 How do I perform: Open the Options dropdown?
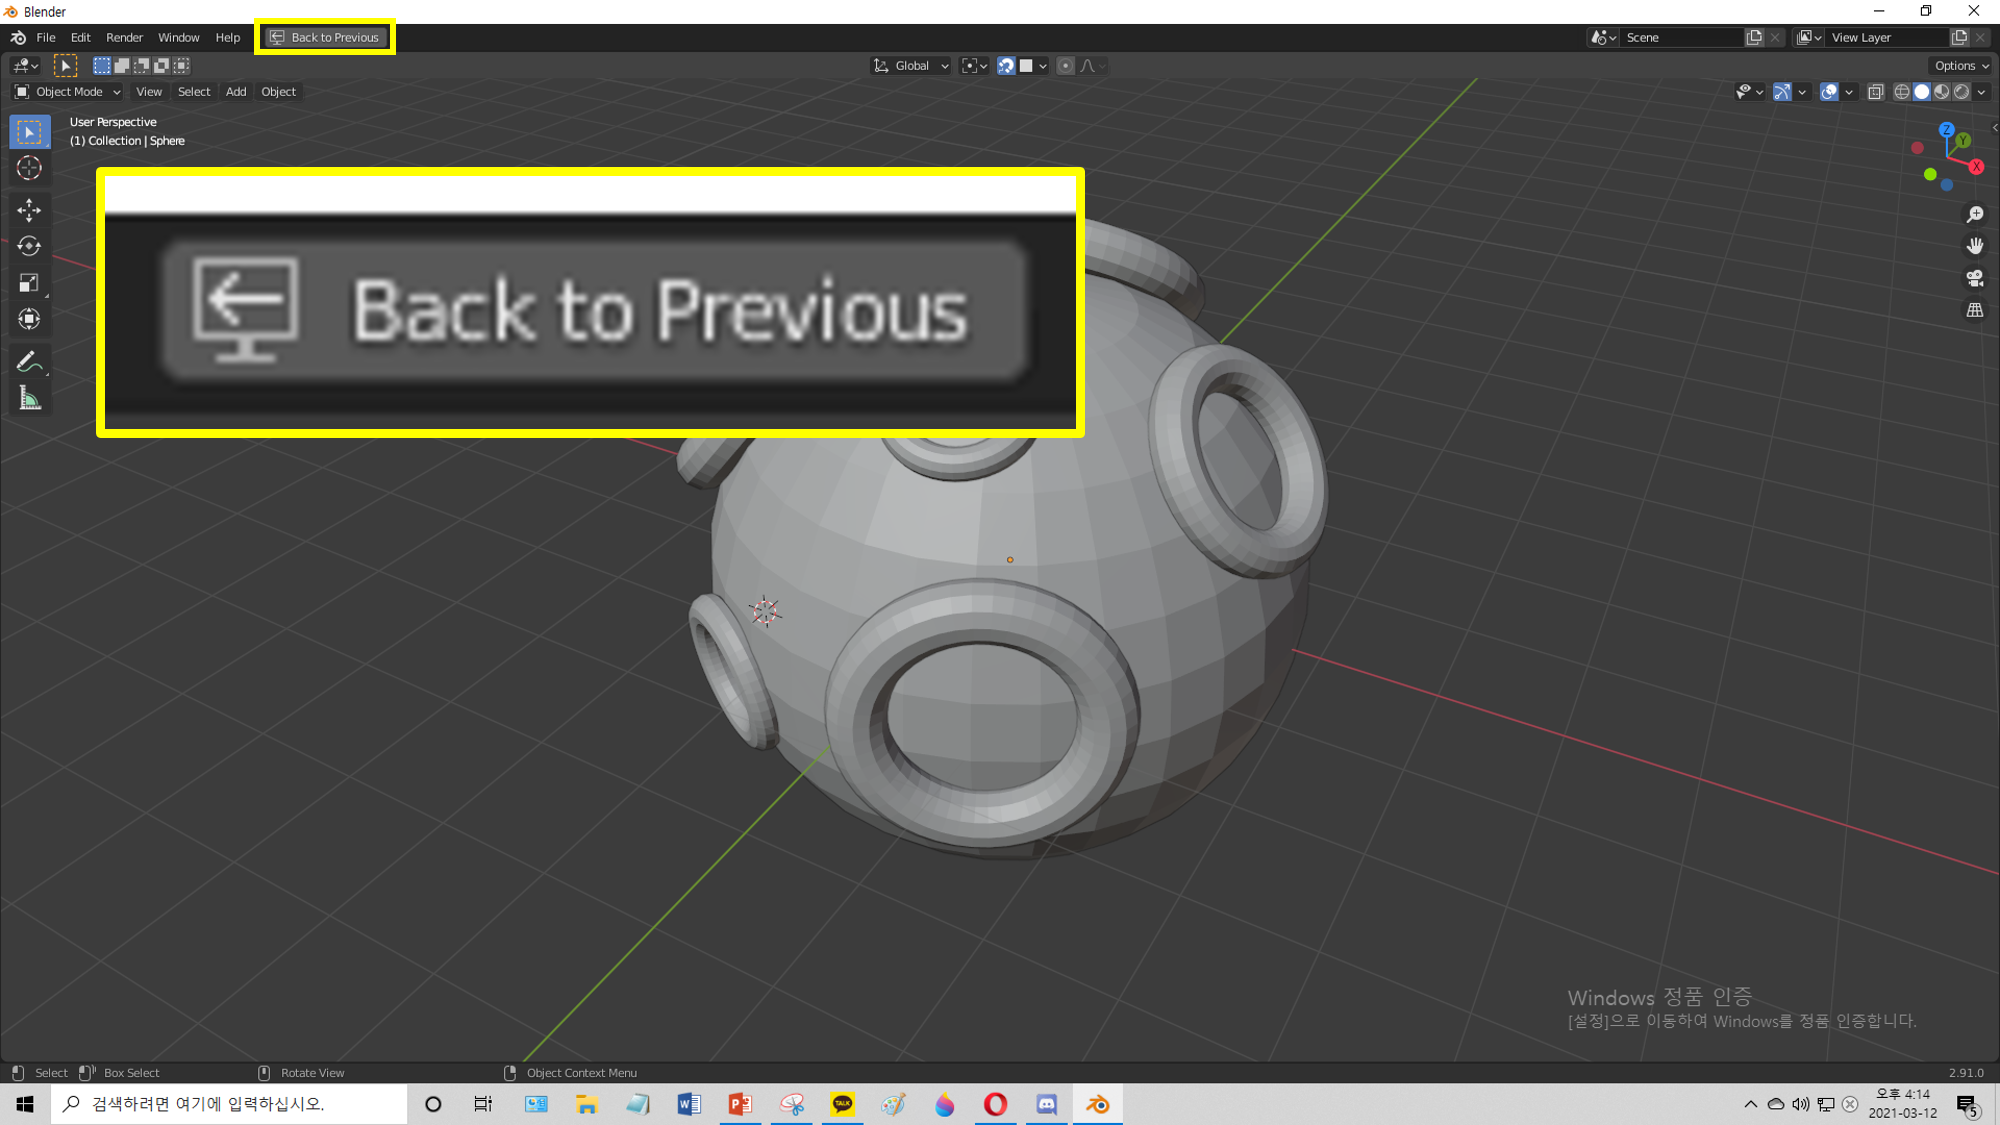(1960, 66)
